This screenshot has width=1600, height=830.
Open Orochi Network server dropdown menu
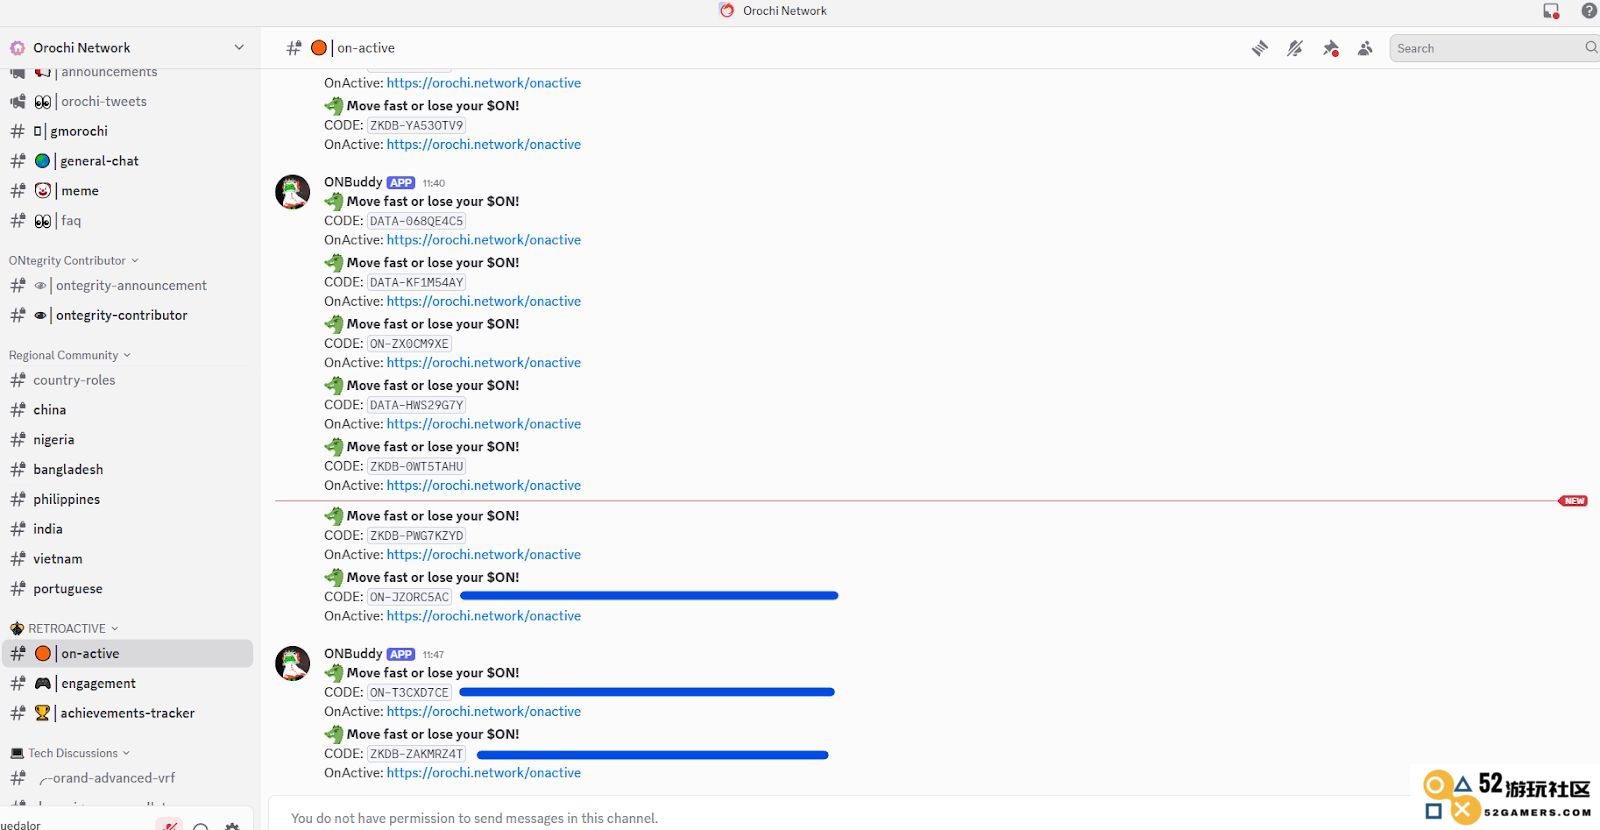tap(239, 48)
